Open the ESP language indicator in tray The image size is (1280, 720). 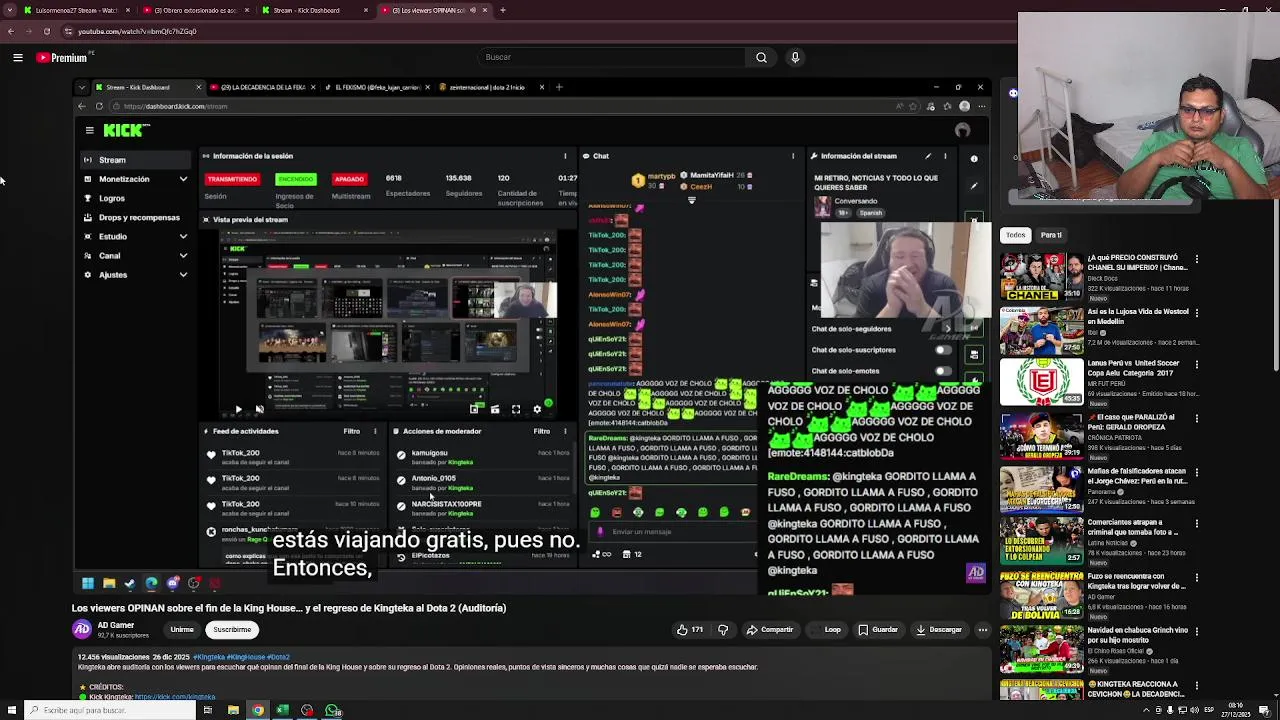[1208, 711]
